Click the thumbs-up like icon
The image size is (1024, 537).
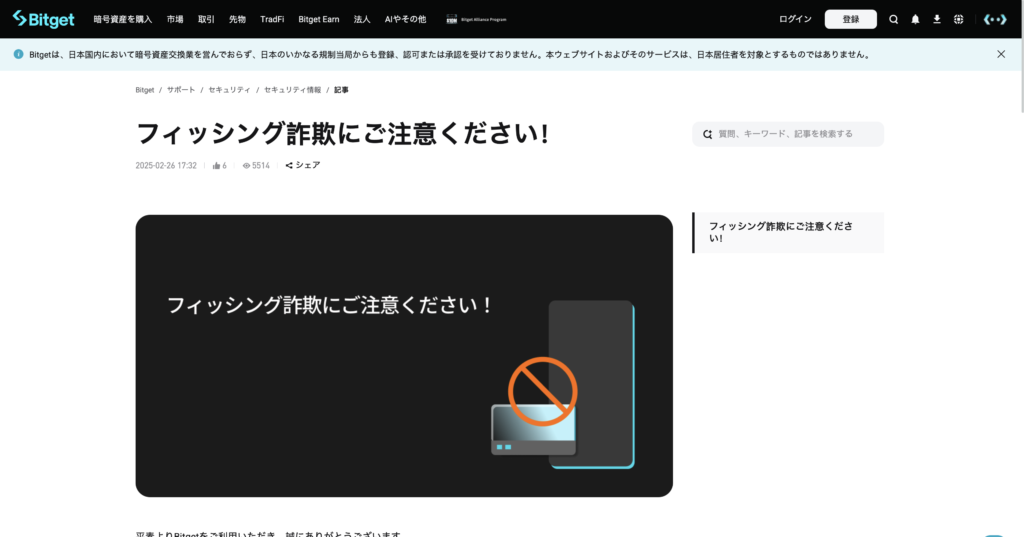point(216,166)
